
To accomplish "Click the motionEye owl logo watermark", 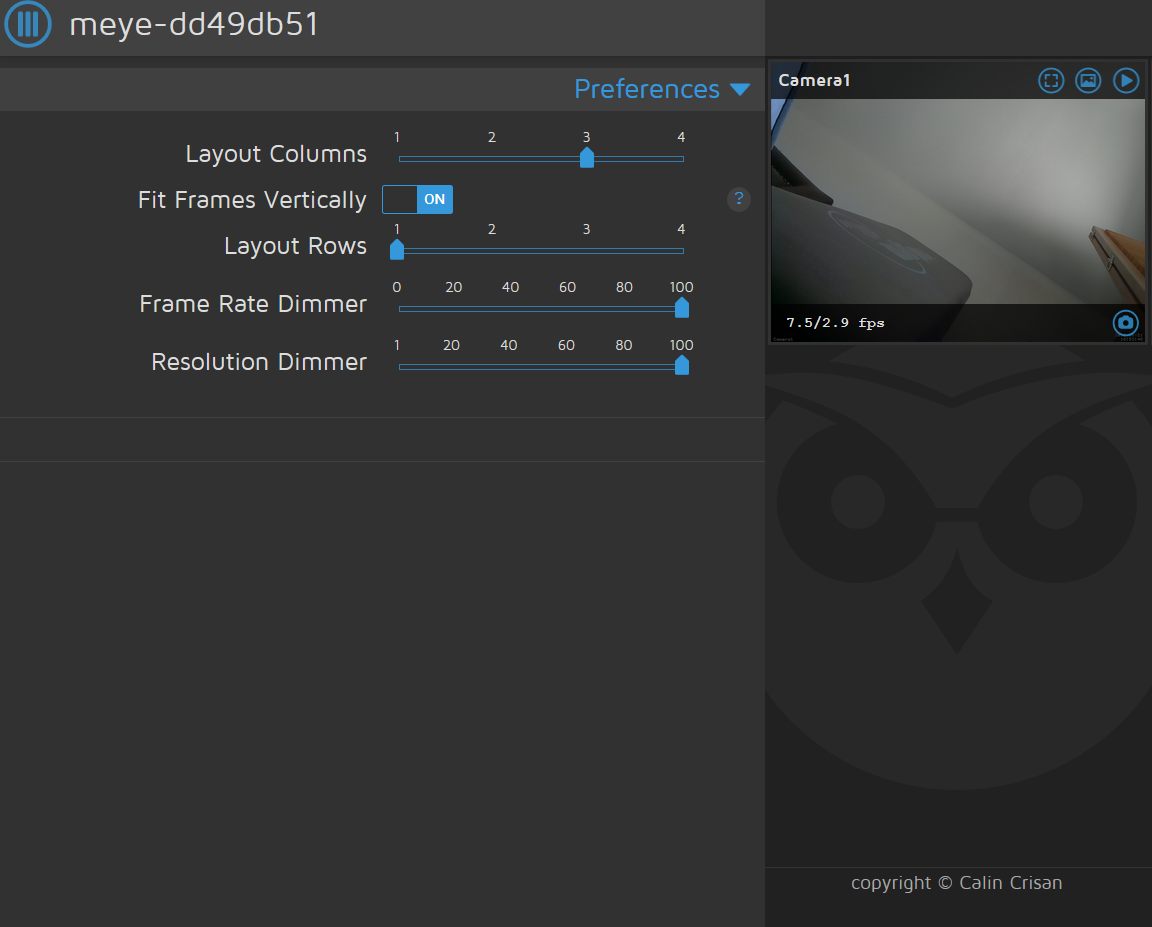I will click(957, 600).
